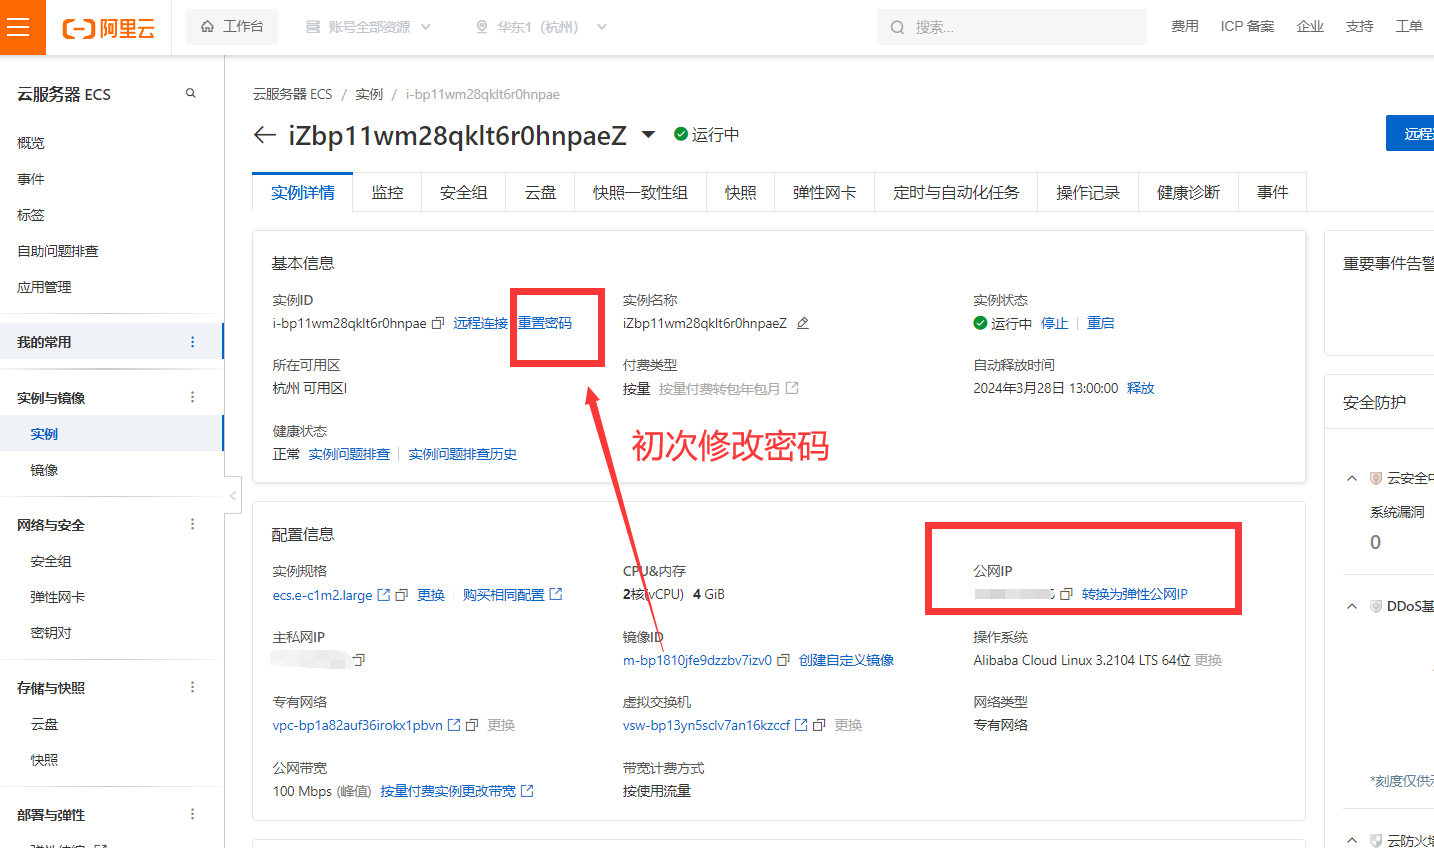Open the 操作记录 tab
The image size is (1434, 848).
pyautogui.click(x=1088, y=192)
